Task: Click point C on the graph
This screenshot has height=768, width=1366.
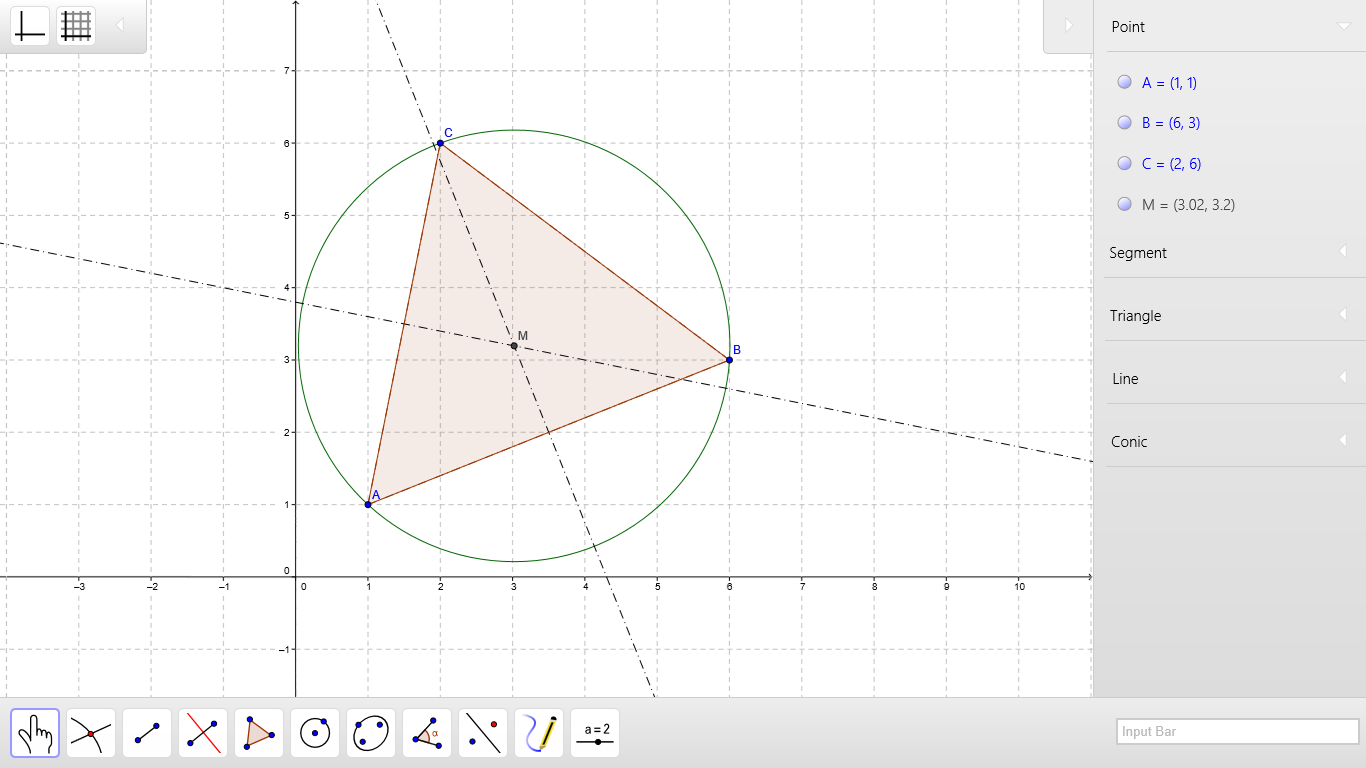Action: (440, 143)
